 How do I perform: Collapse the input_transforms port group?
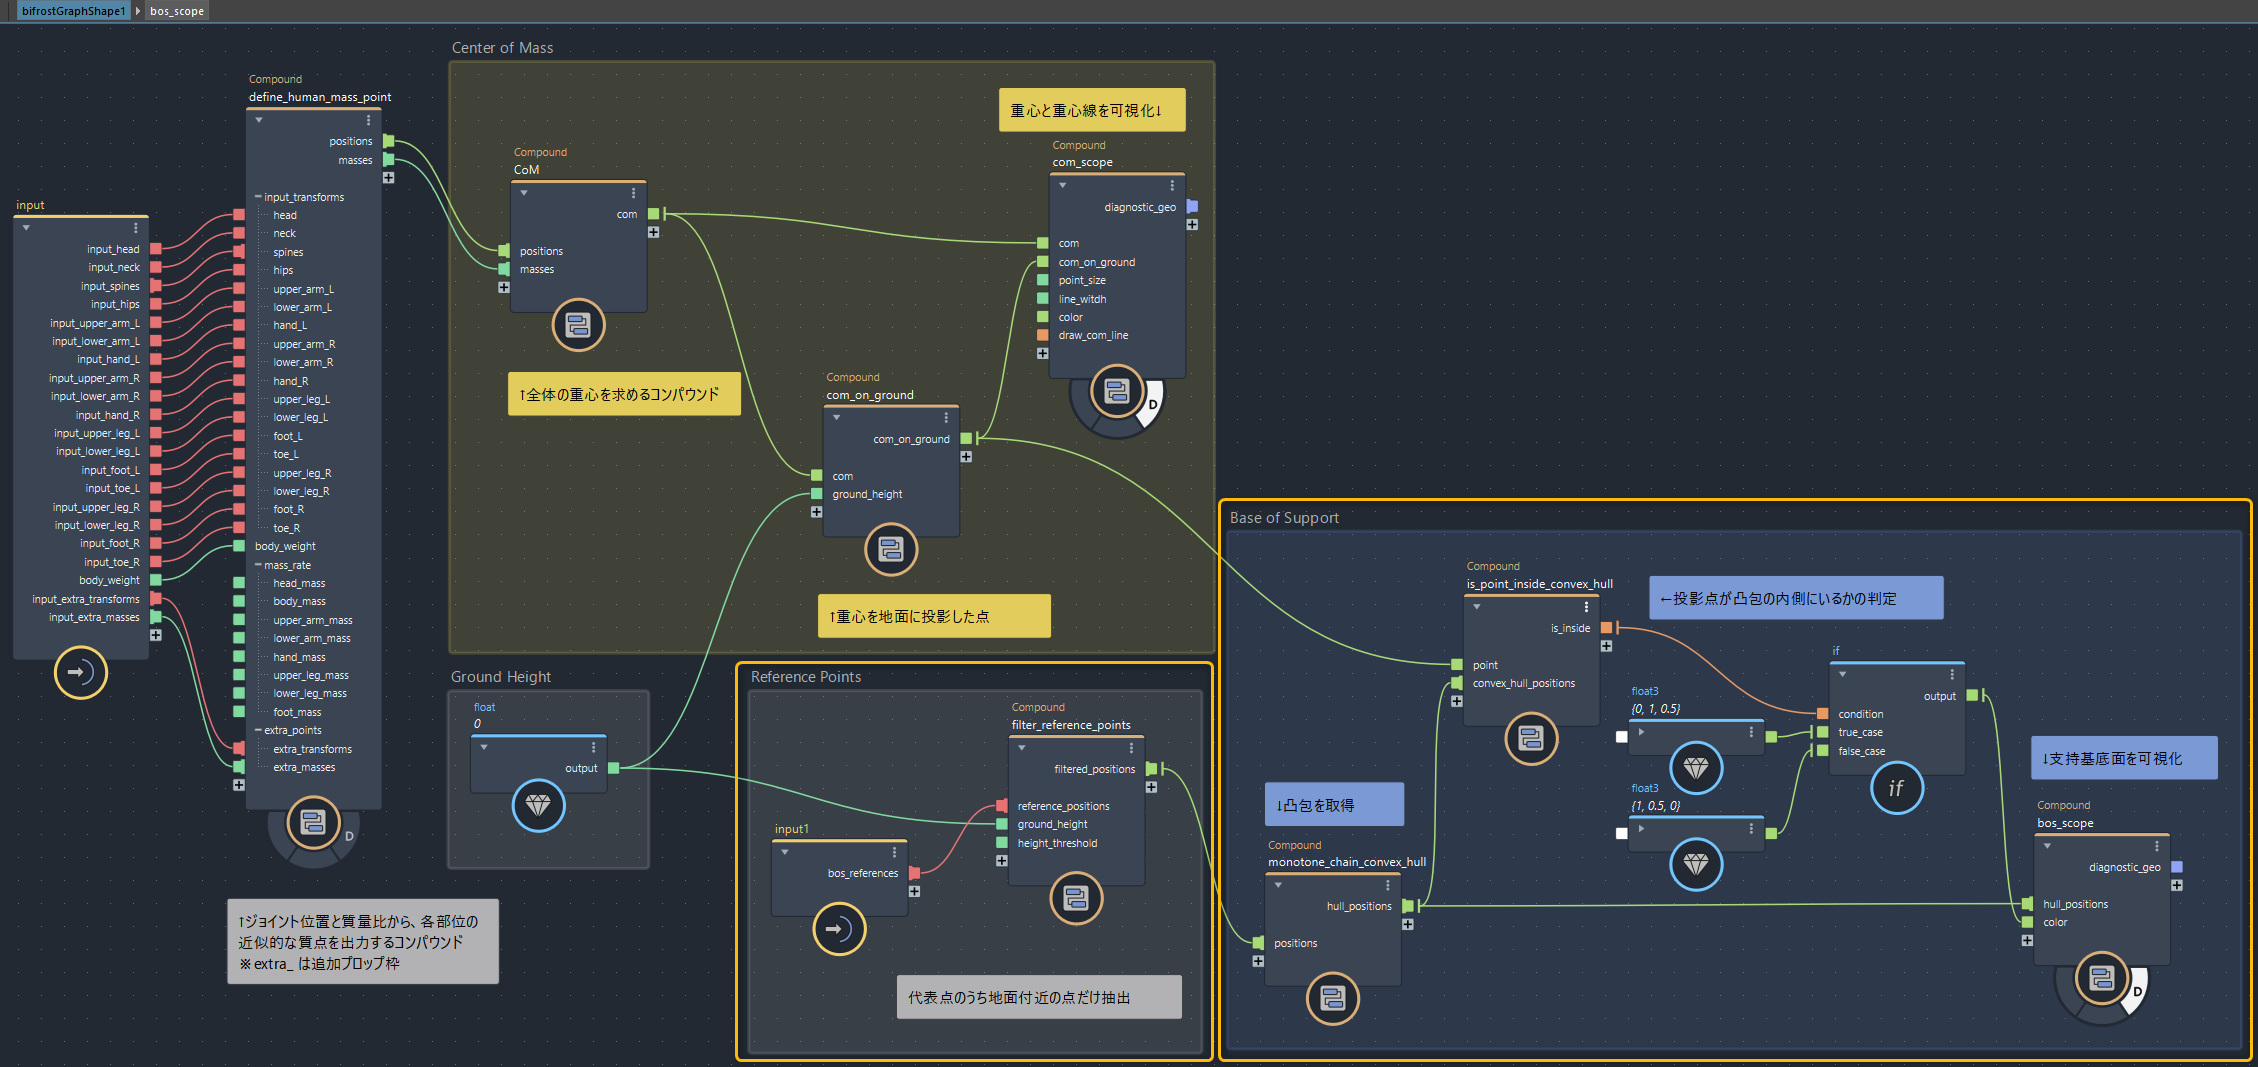(x=258, y=197)
